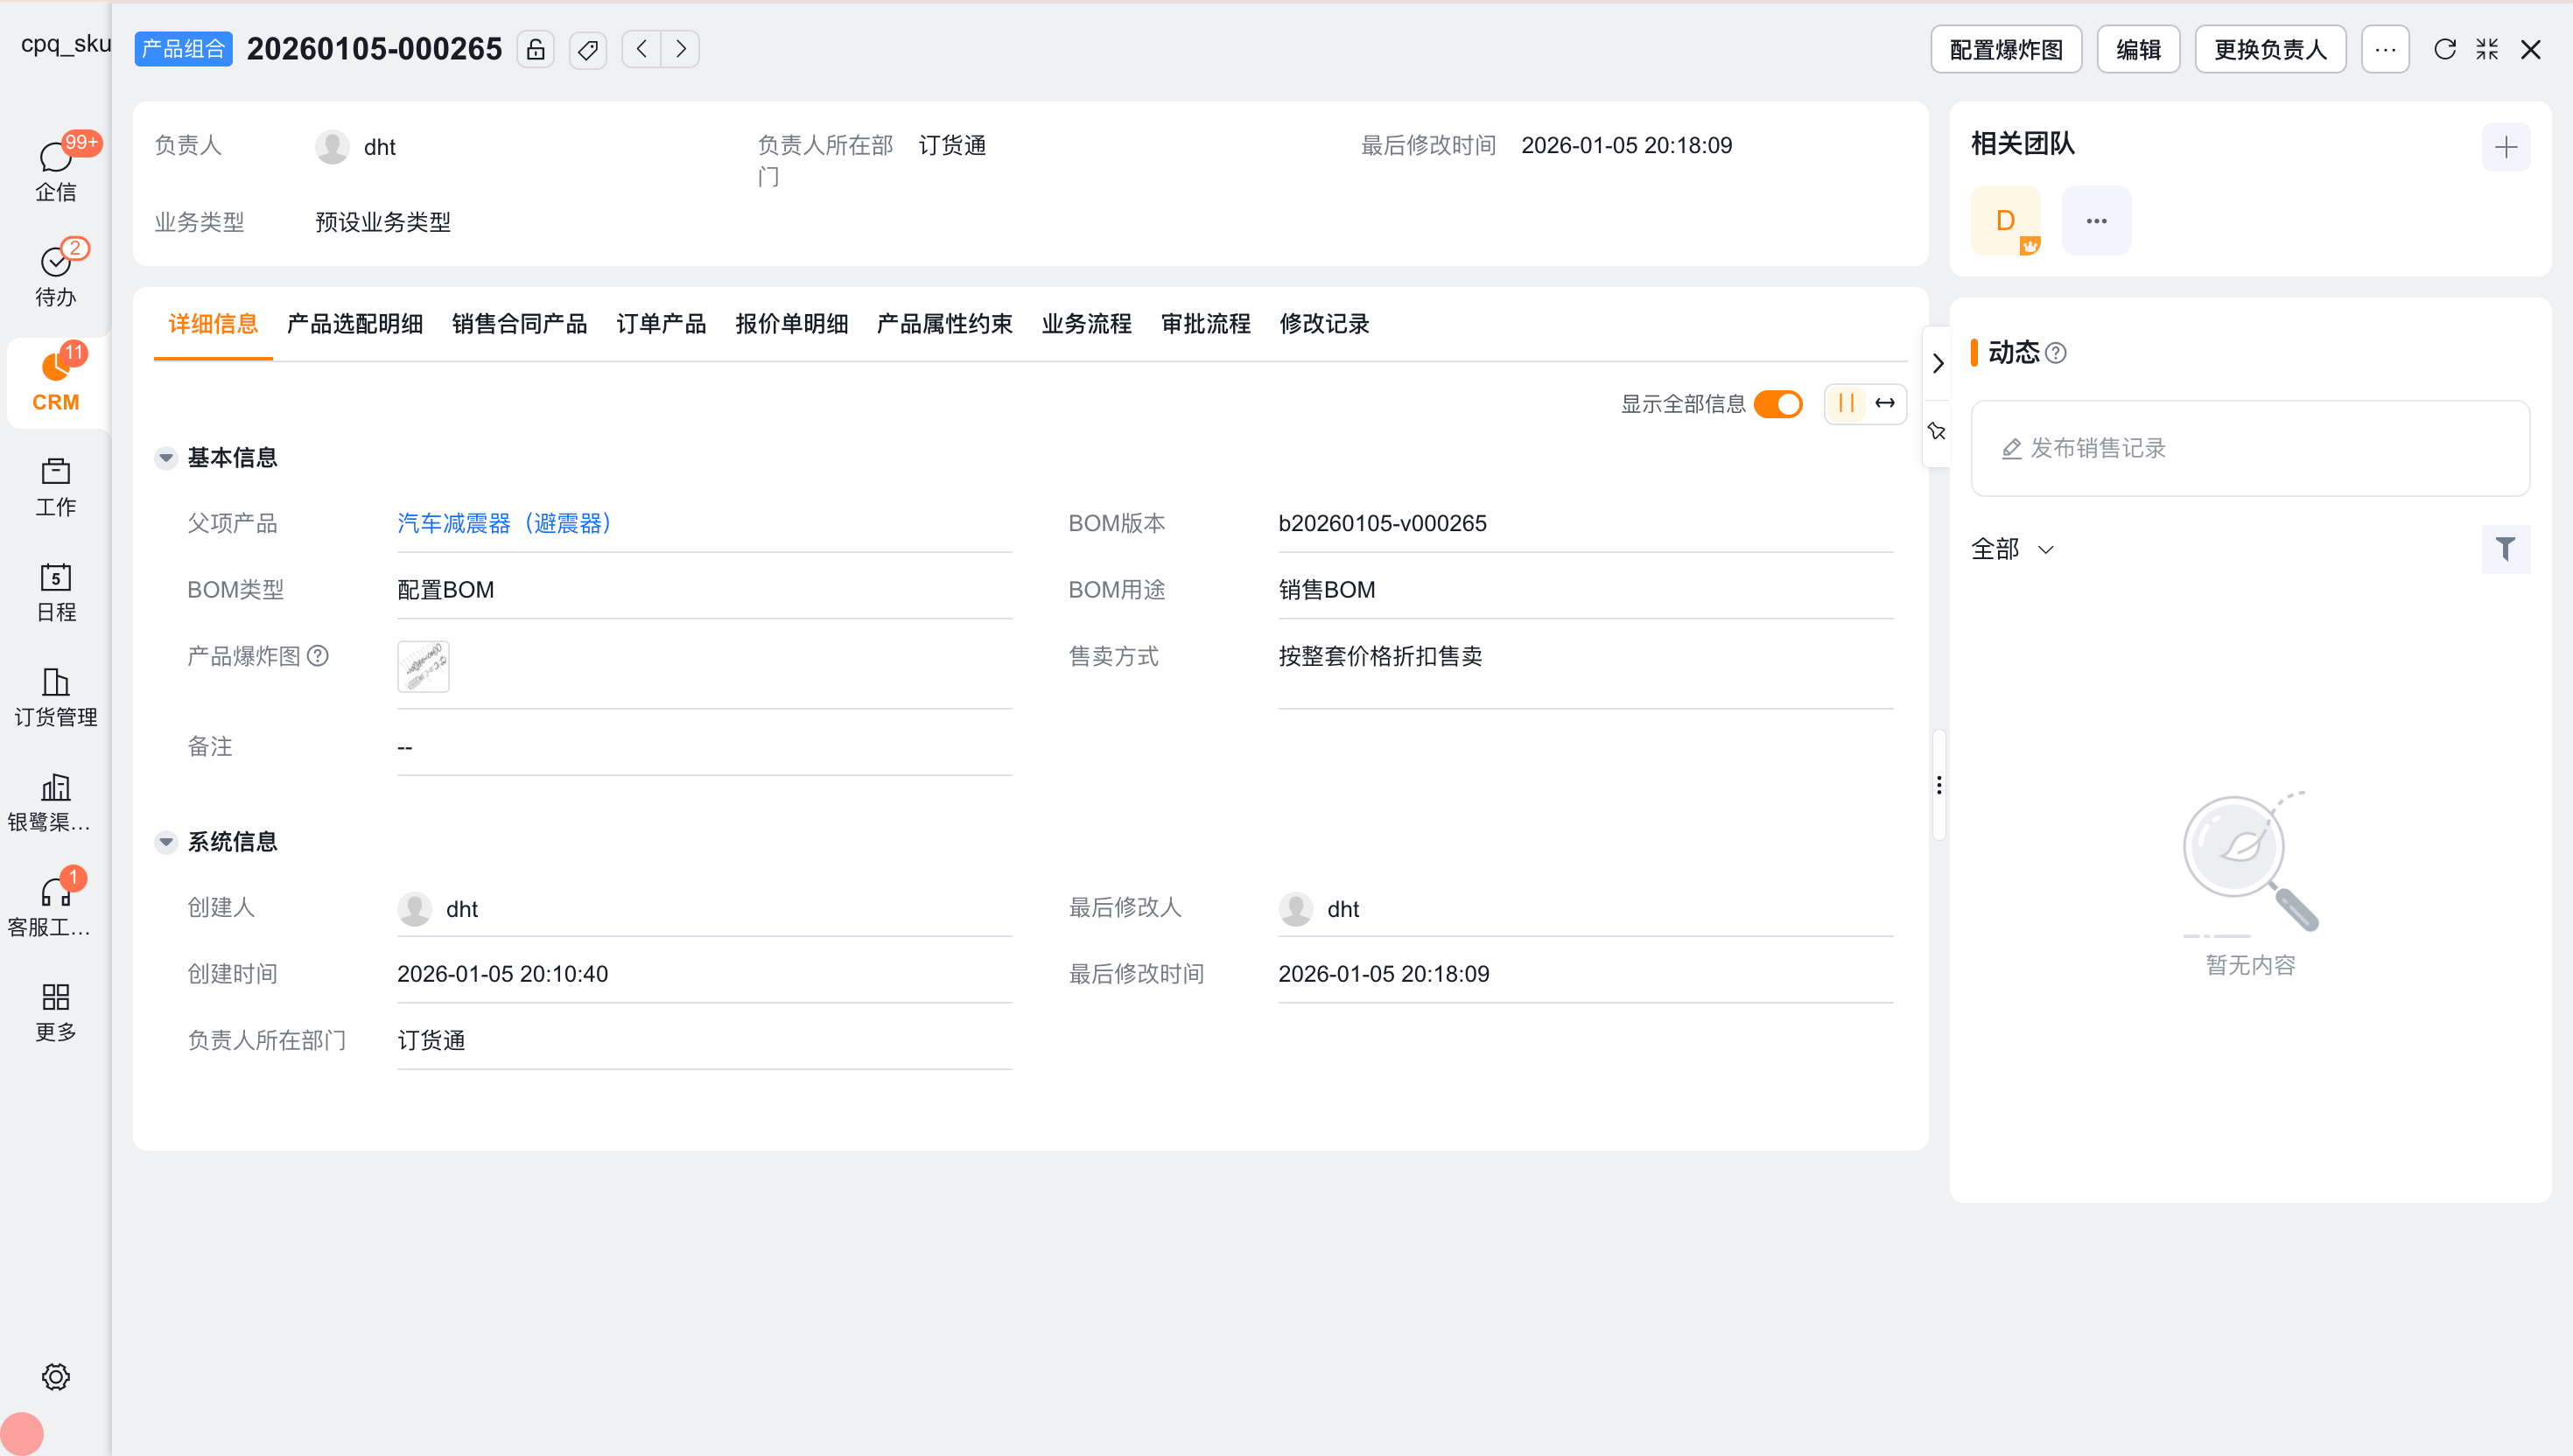Click the lock icon beside record title
Viewport: 2573px width, 1456px height.
click(536, 49)
